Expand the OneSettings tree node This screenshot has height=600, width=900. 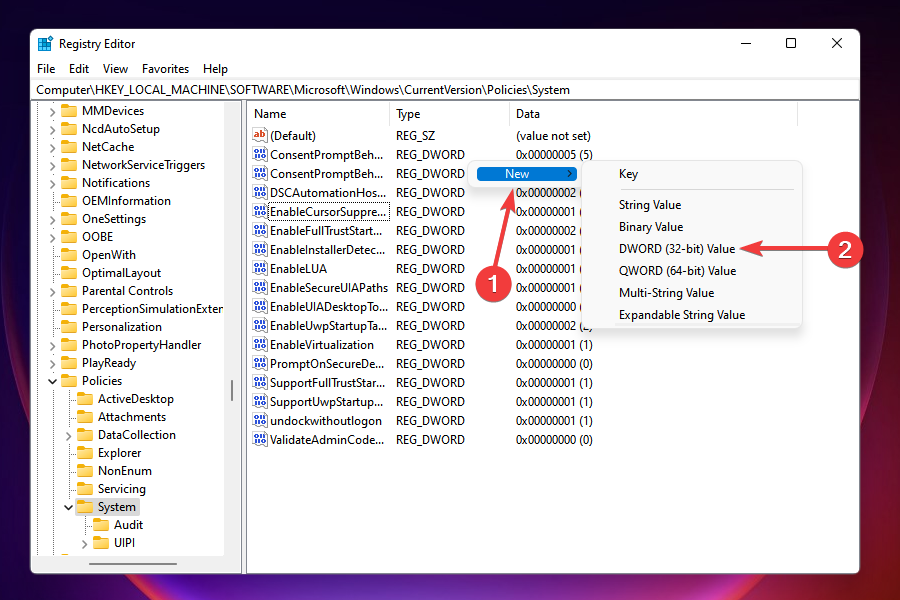click(x=52, y=220)
